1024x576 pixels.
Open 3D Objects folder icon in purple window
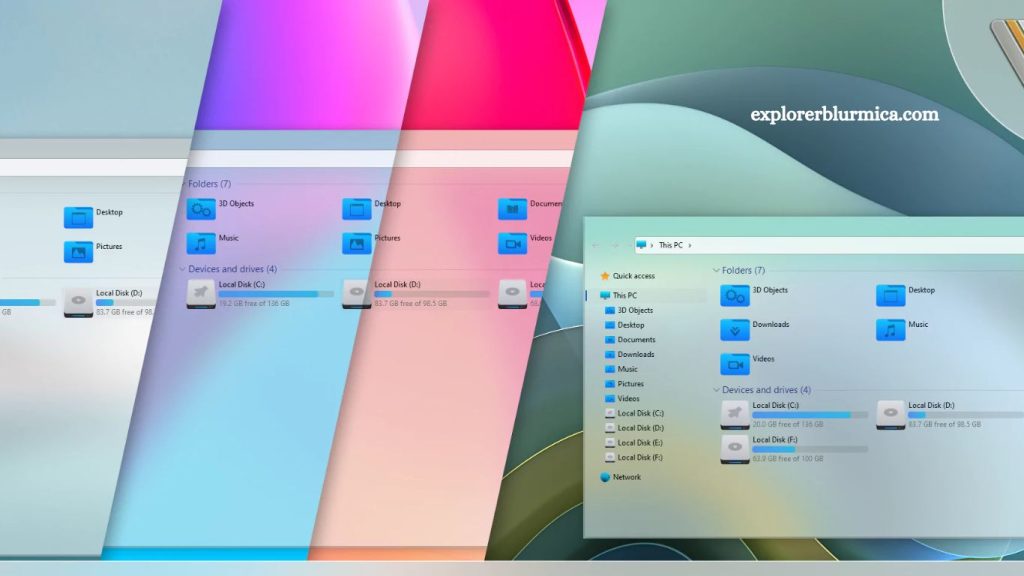pos(200,210)
